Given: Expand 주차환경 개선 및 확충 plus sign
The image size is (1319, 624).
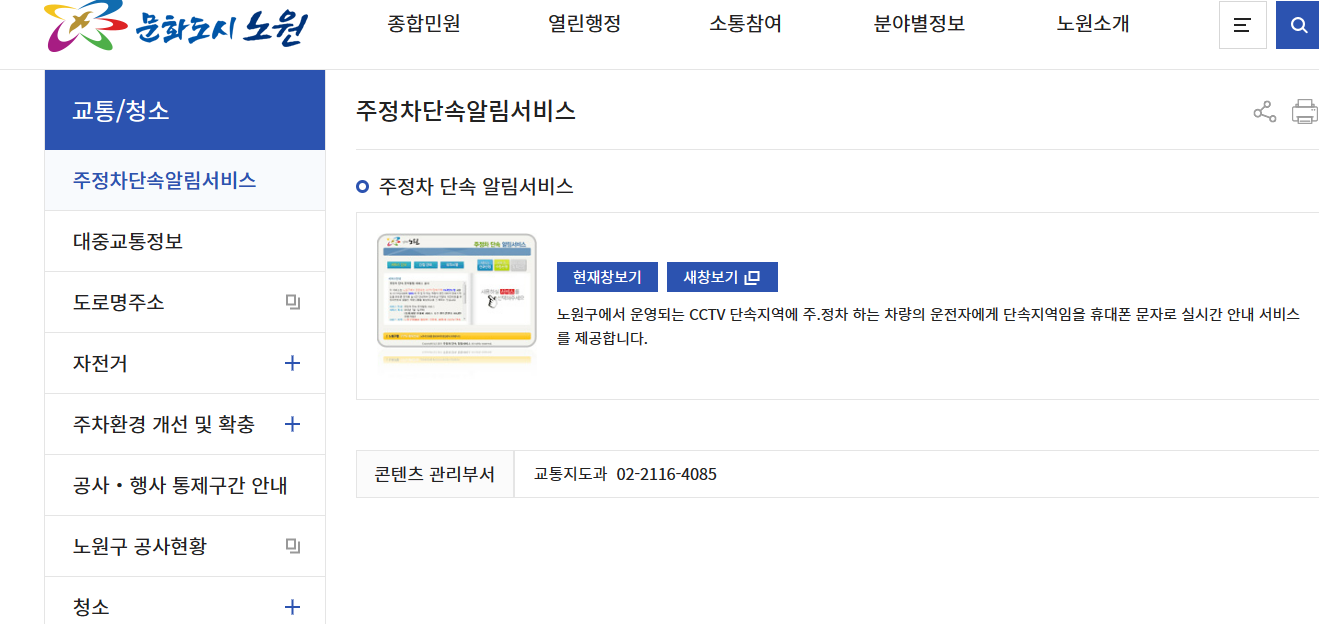Looking at the screenshot, I should point(292,424).
